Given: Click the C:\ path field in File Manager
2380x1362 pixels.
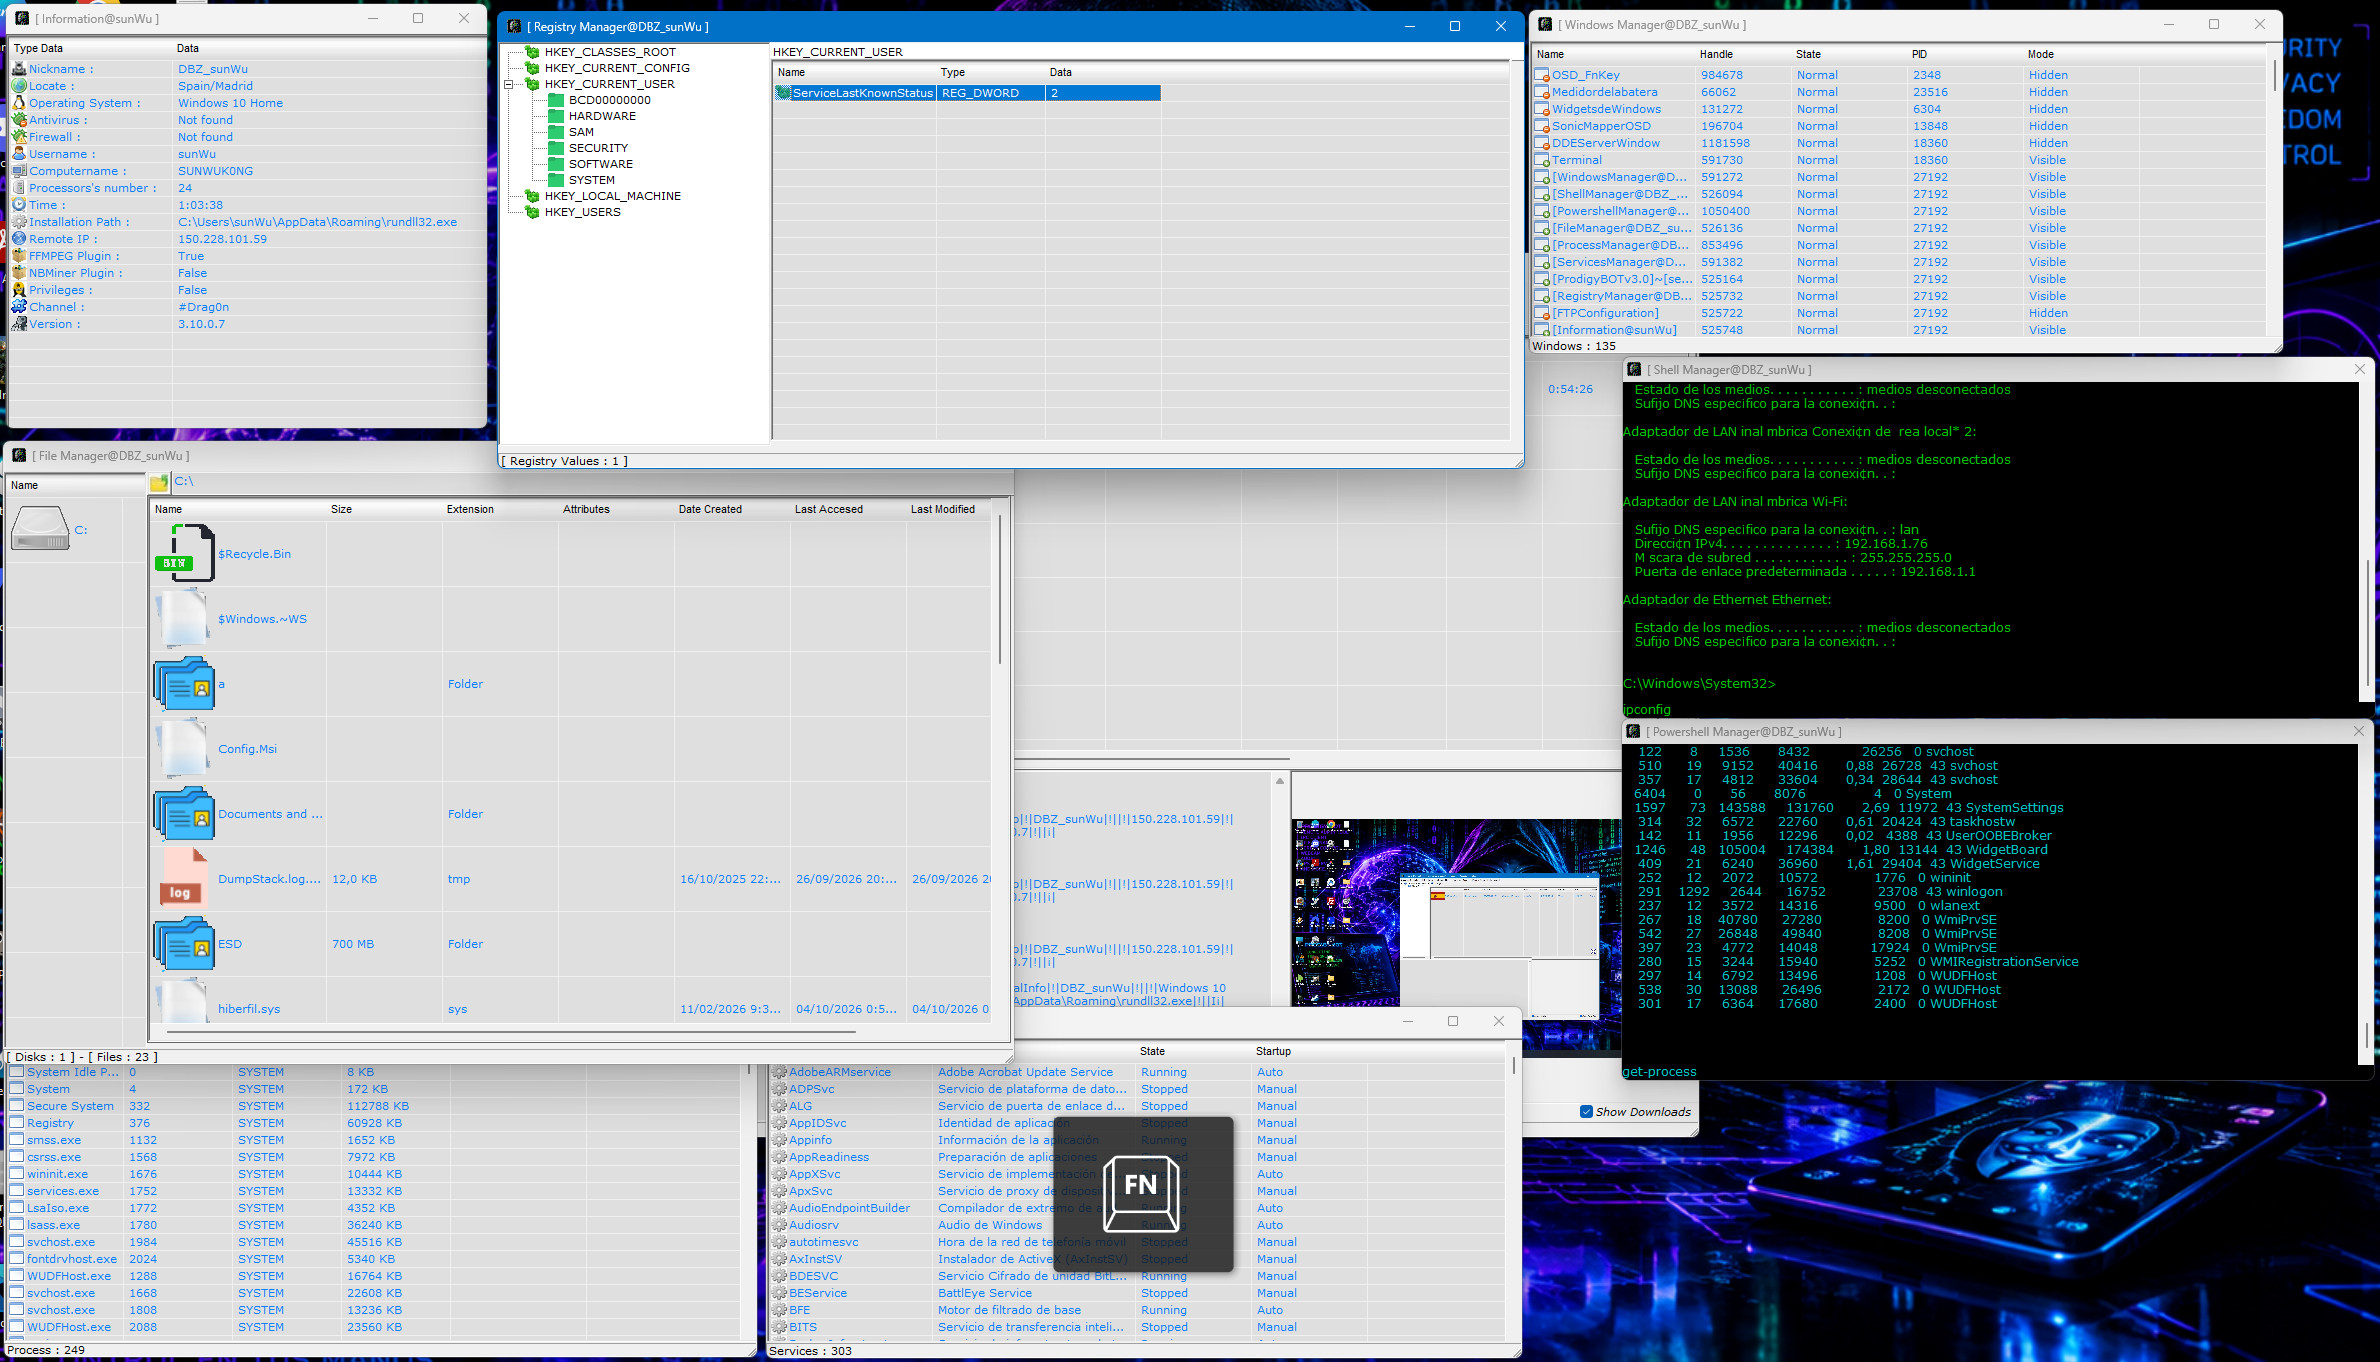Looking at the screenshot, I should coord(590,482).
